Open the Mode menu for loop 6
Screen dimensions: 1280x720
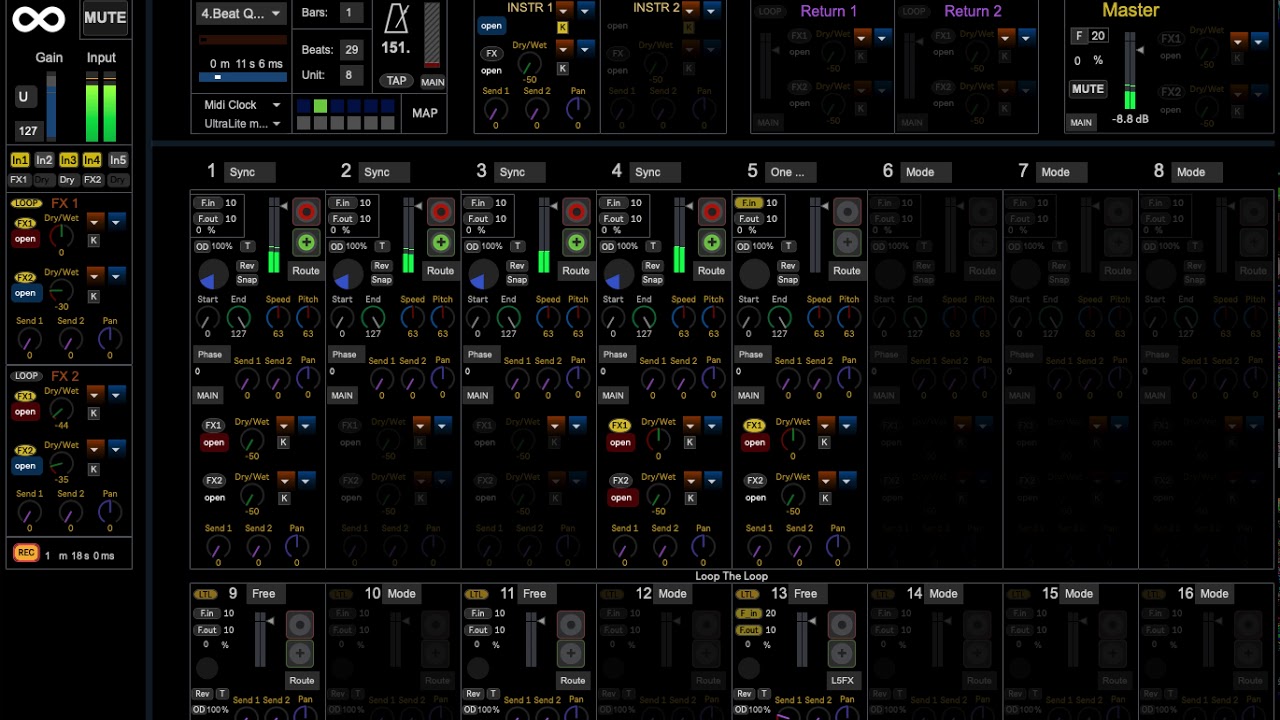tap(926, 172)
